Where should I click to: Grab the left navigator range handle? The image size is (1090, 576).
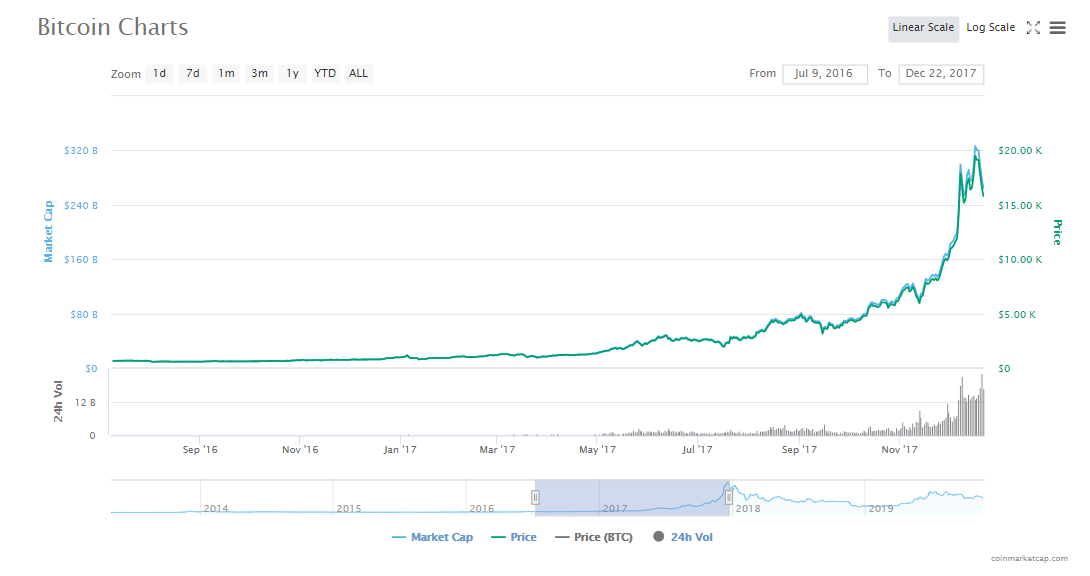(535, 497)
